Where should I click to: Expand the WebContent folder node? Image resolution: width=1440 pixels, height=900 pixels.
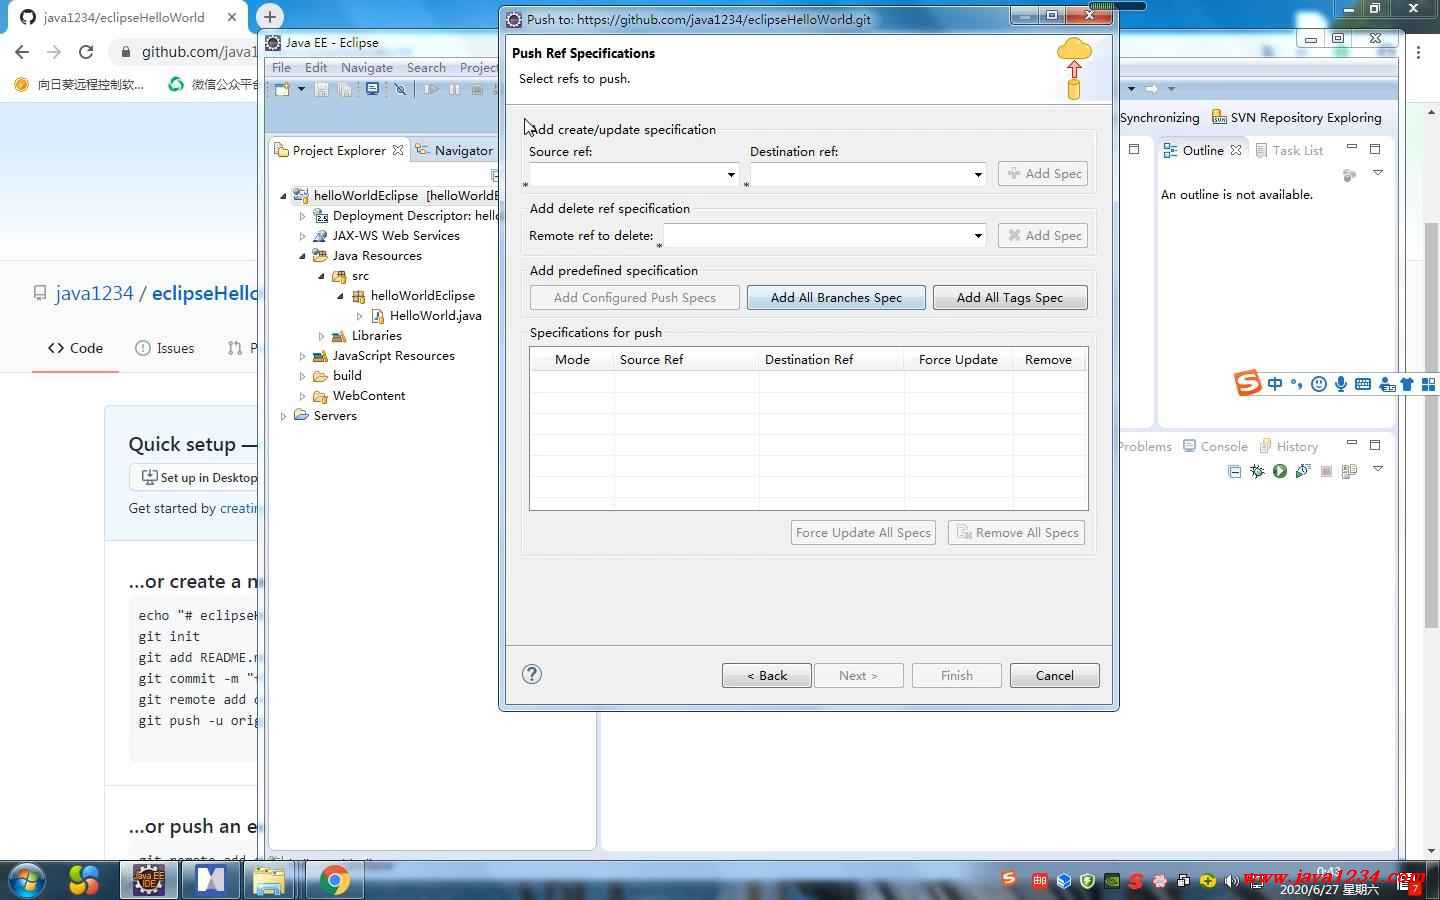pyautogui.click(x=303, y=396)
